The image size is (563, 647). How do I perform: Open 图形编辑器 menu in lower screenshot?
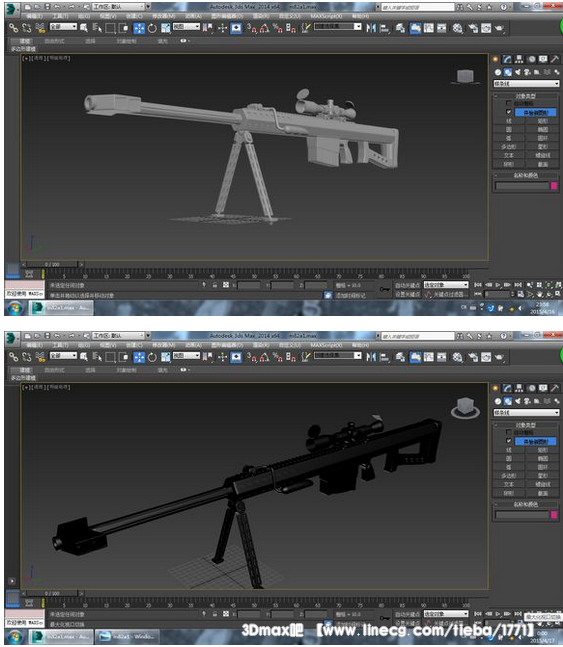[x=227, y=345]
